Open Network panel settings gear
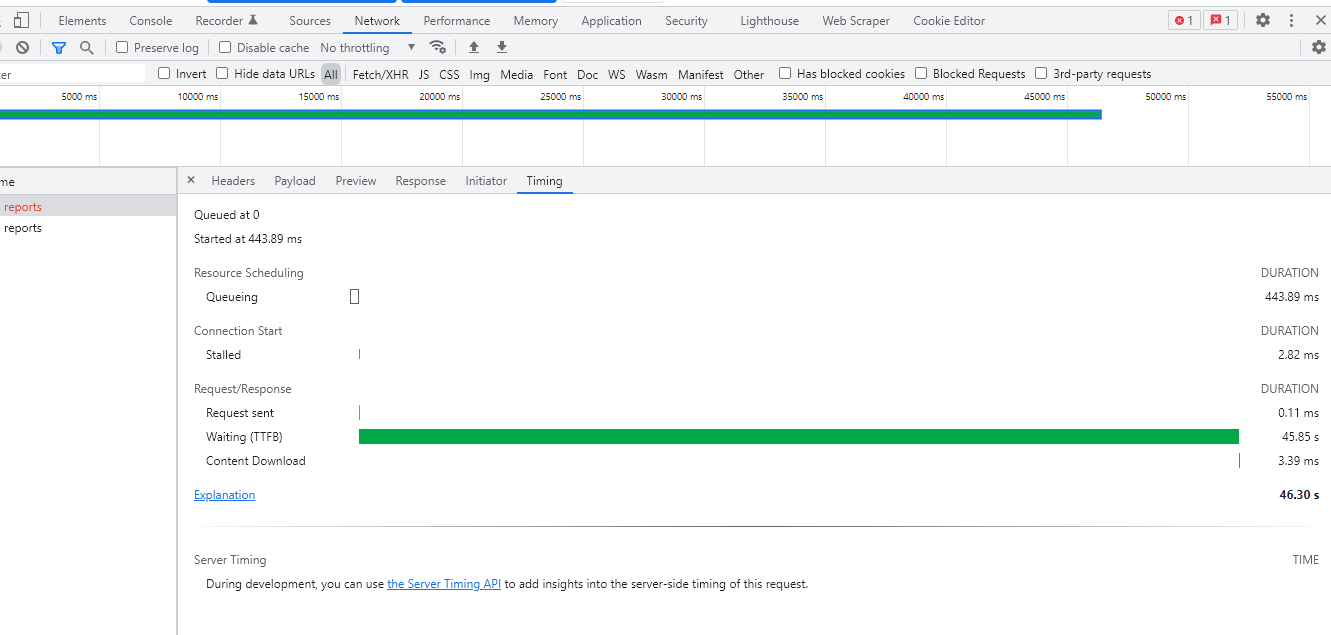The width and height of the screenshot is (1331, 635). (1319, 47)
